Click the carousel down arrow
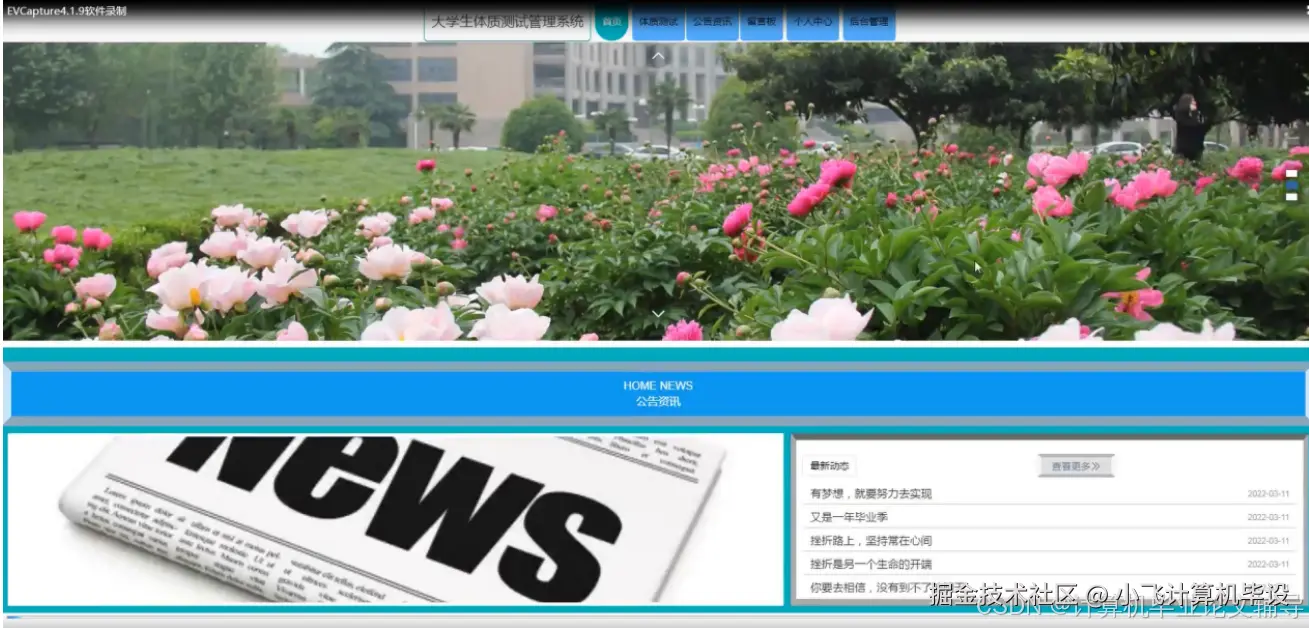Image resolution: width=1309 pixels, height=628 pixels. click(x=658, y=314)
